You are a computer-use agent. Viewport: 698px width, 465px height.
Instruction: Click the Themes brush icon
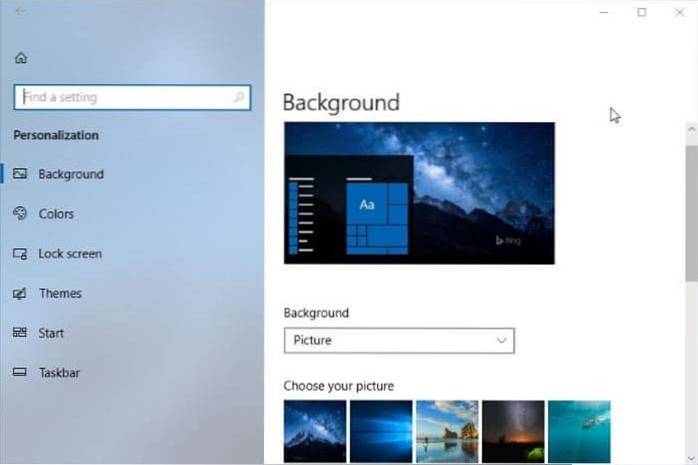pyautogui.click(x=20, y=294)
